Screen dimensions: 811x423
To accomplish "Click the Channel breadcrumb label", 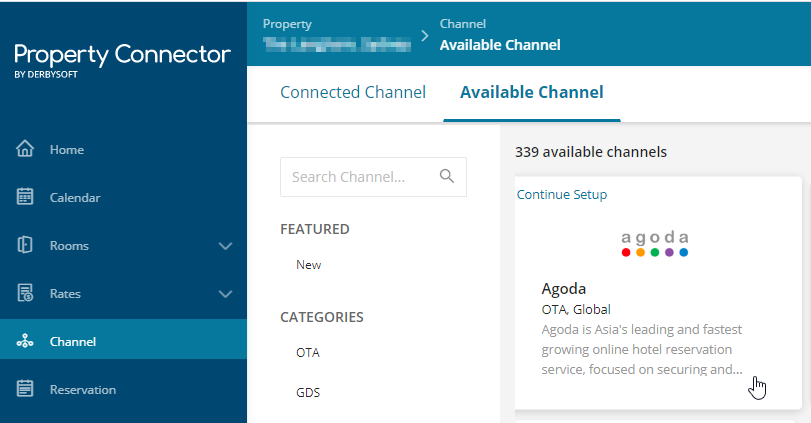I will 462,24.
